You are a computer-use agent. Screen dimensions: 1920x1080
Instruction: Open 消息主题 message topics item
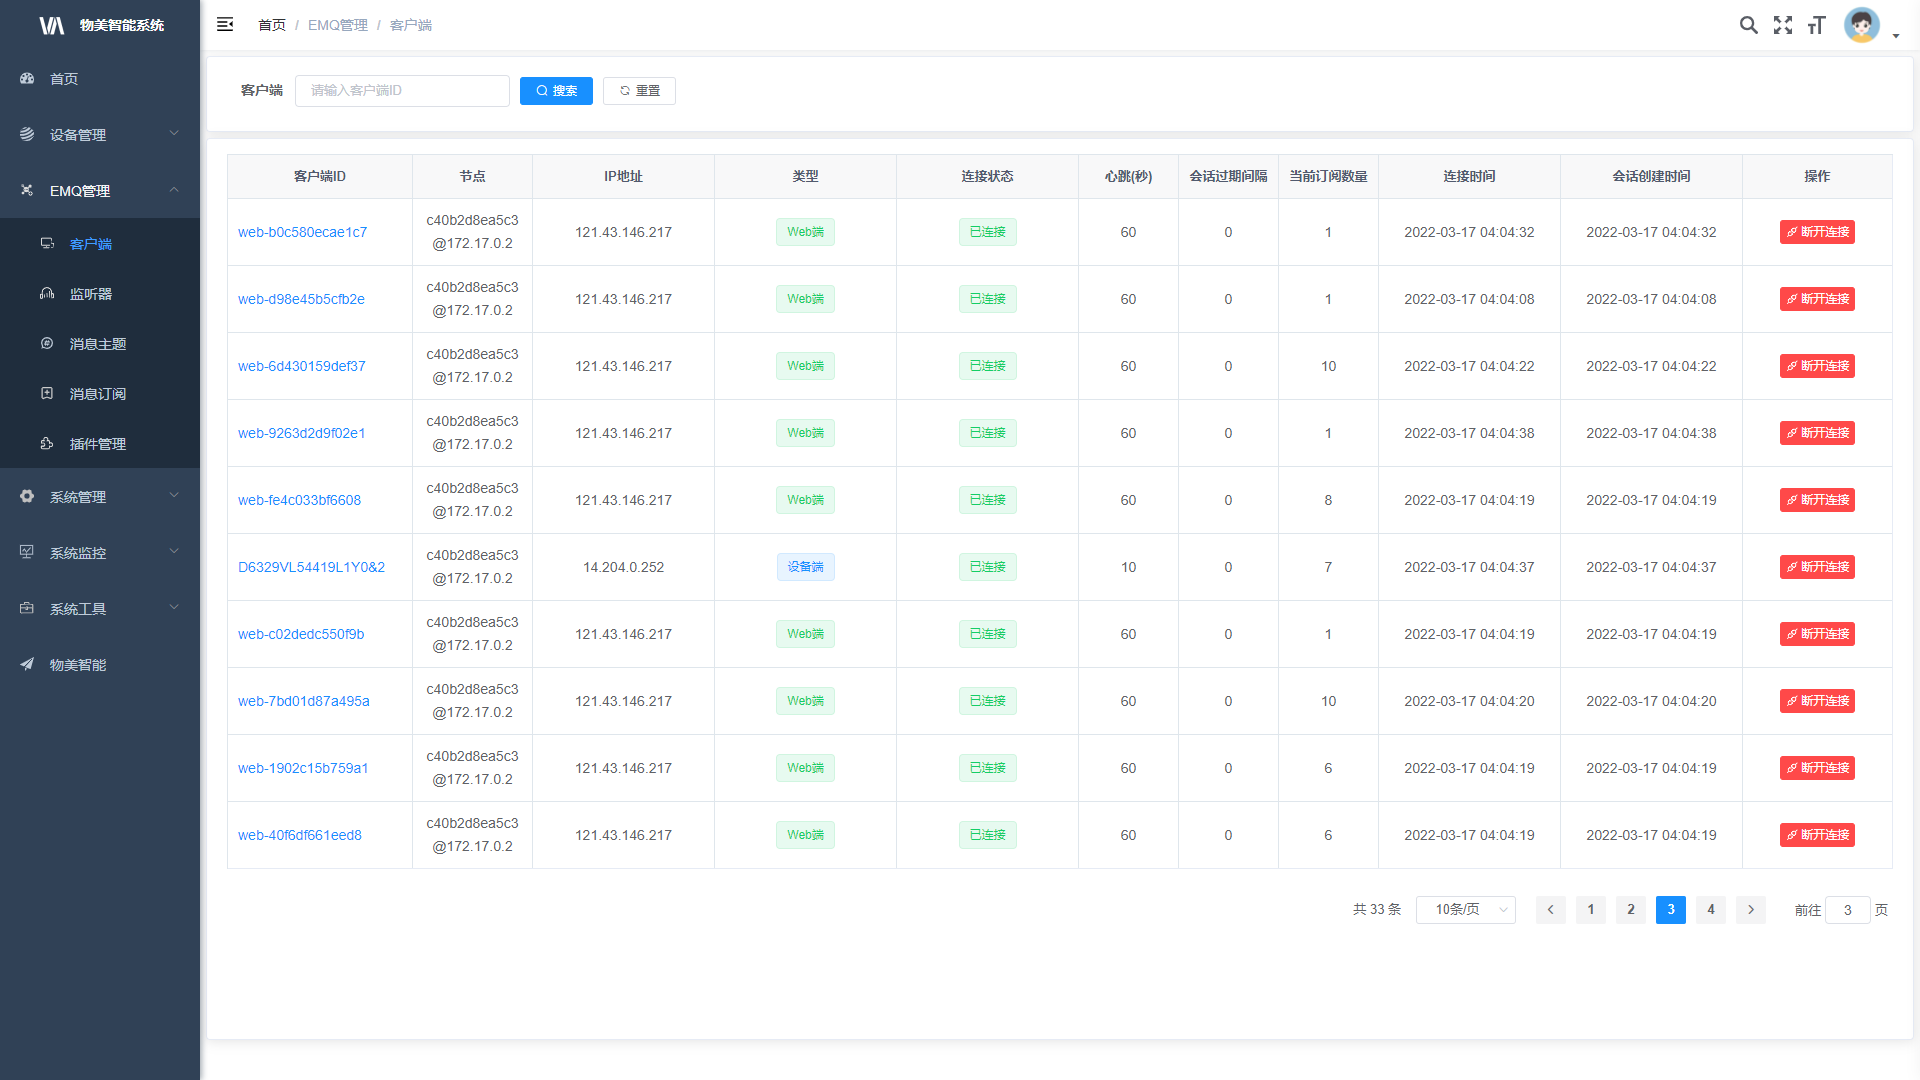click(x=97, y=344)
